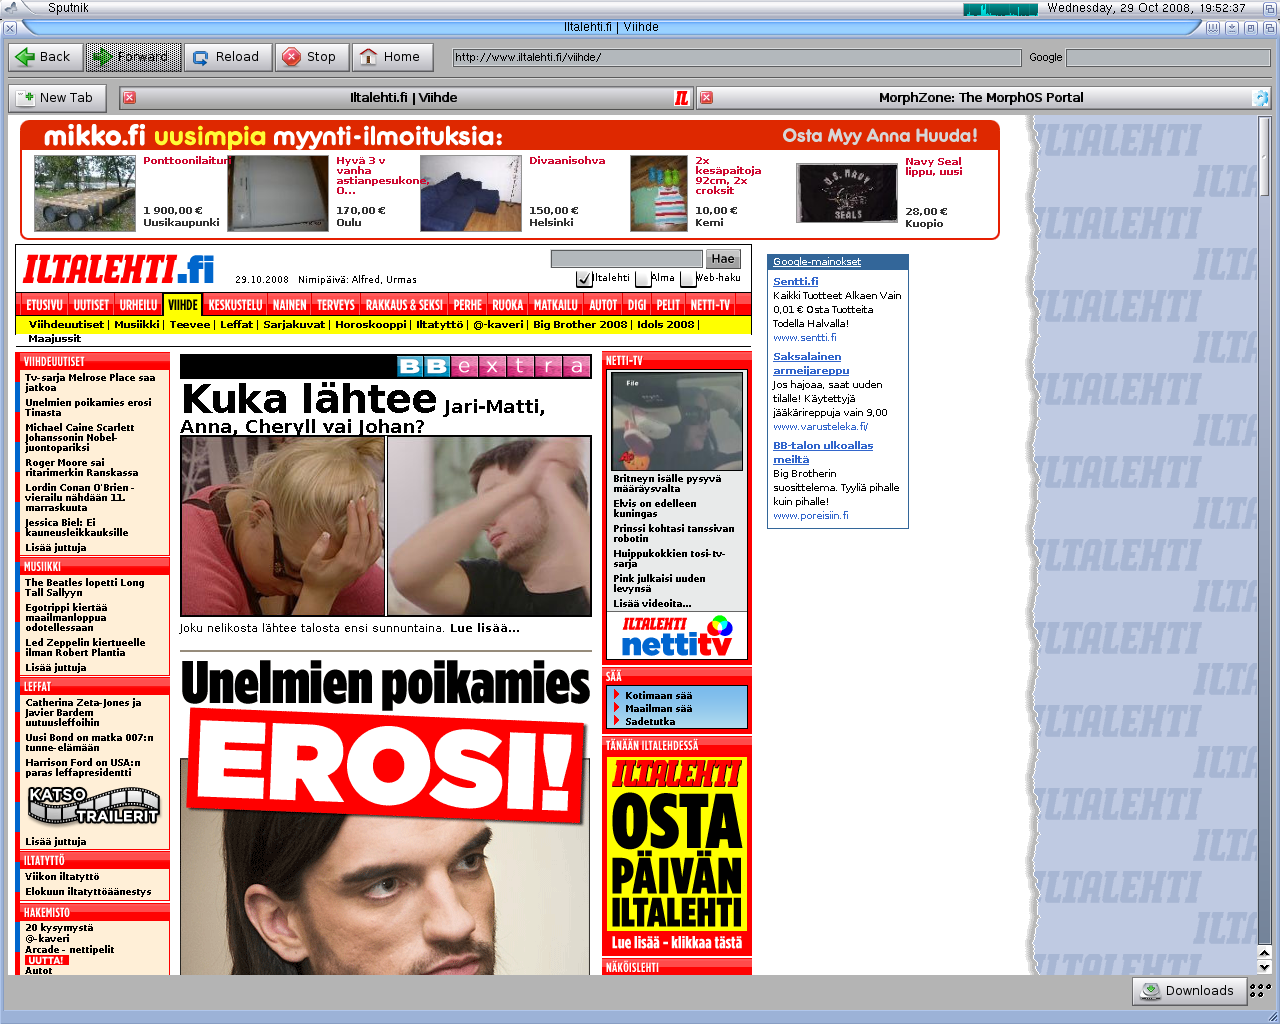Open the BB-talon ulkoallas meiltä ad link
Image resolution: width=1280 pixels, height=1024 pixels.
pyautogui.click(x=822, y=452)
